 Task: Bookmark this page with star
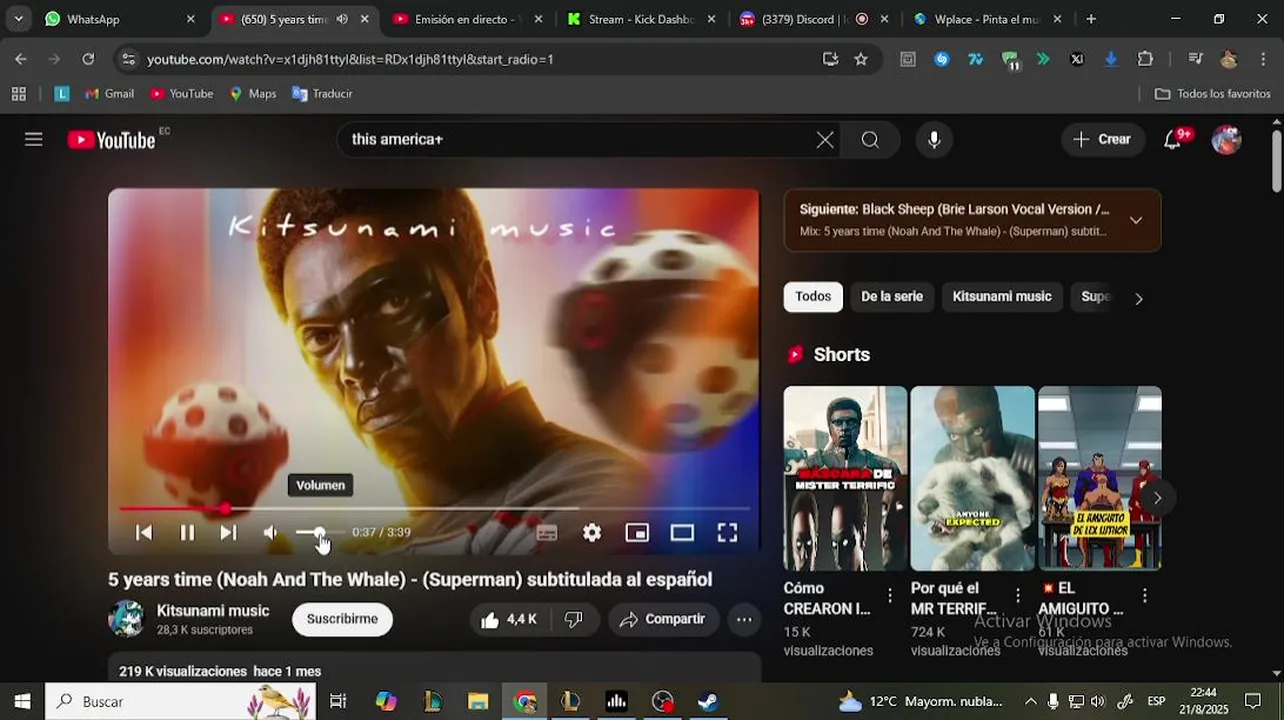(x=861, y=59)
